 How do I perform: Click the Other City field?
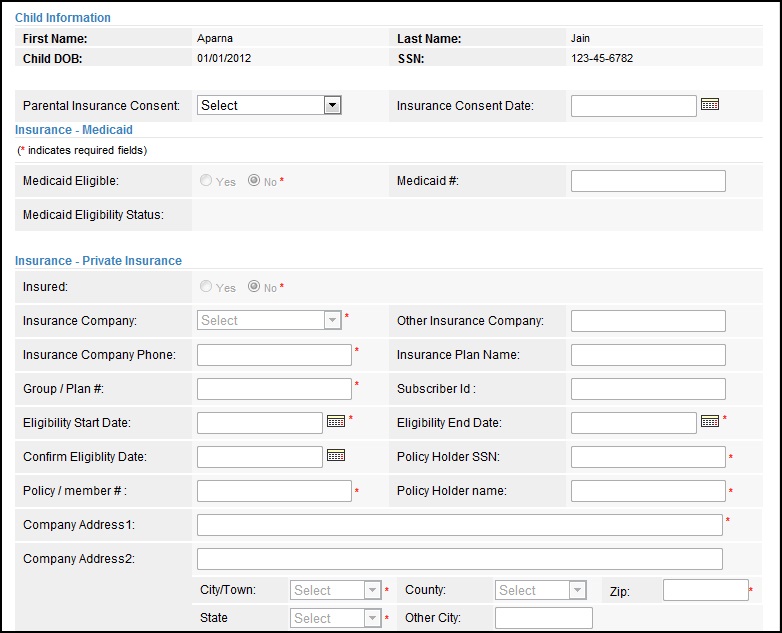point(544,618)
